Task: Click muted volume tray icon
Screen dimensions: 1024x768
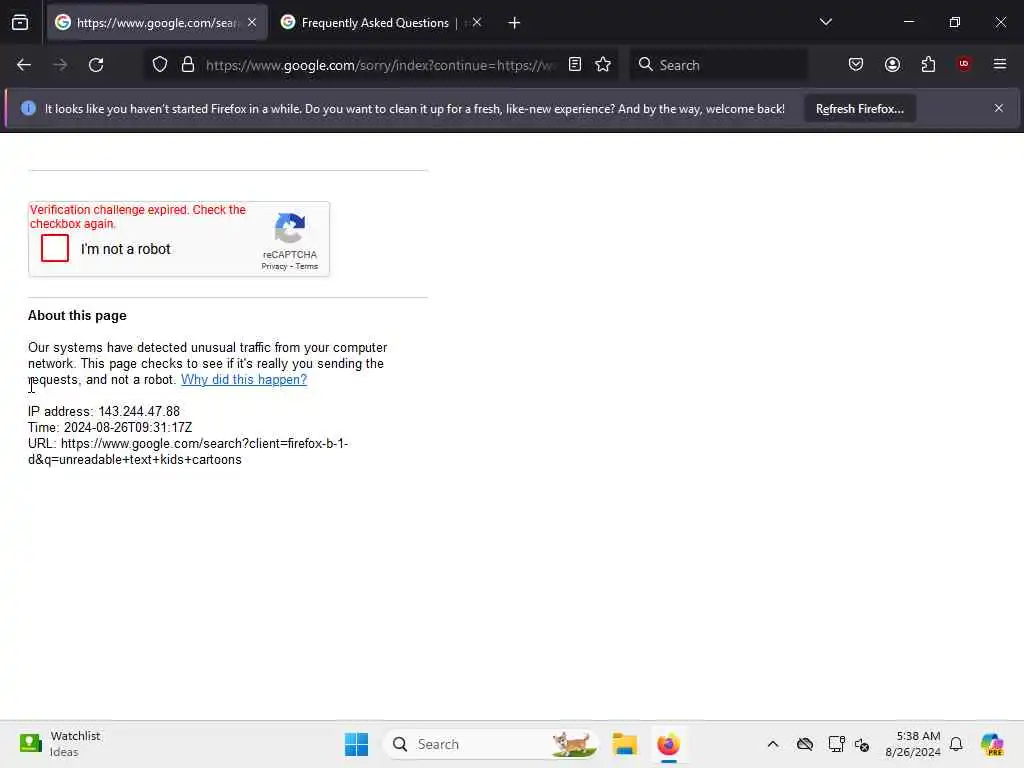Action: click(x=862, y=744)
